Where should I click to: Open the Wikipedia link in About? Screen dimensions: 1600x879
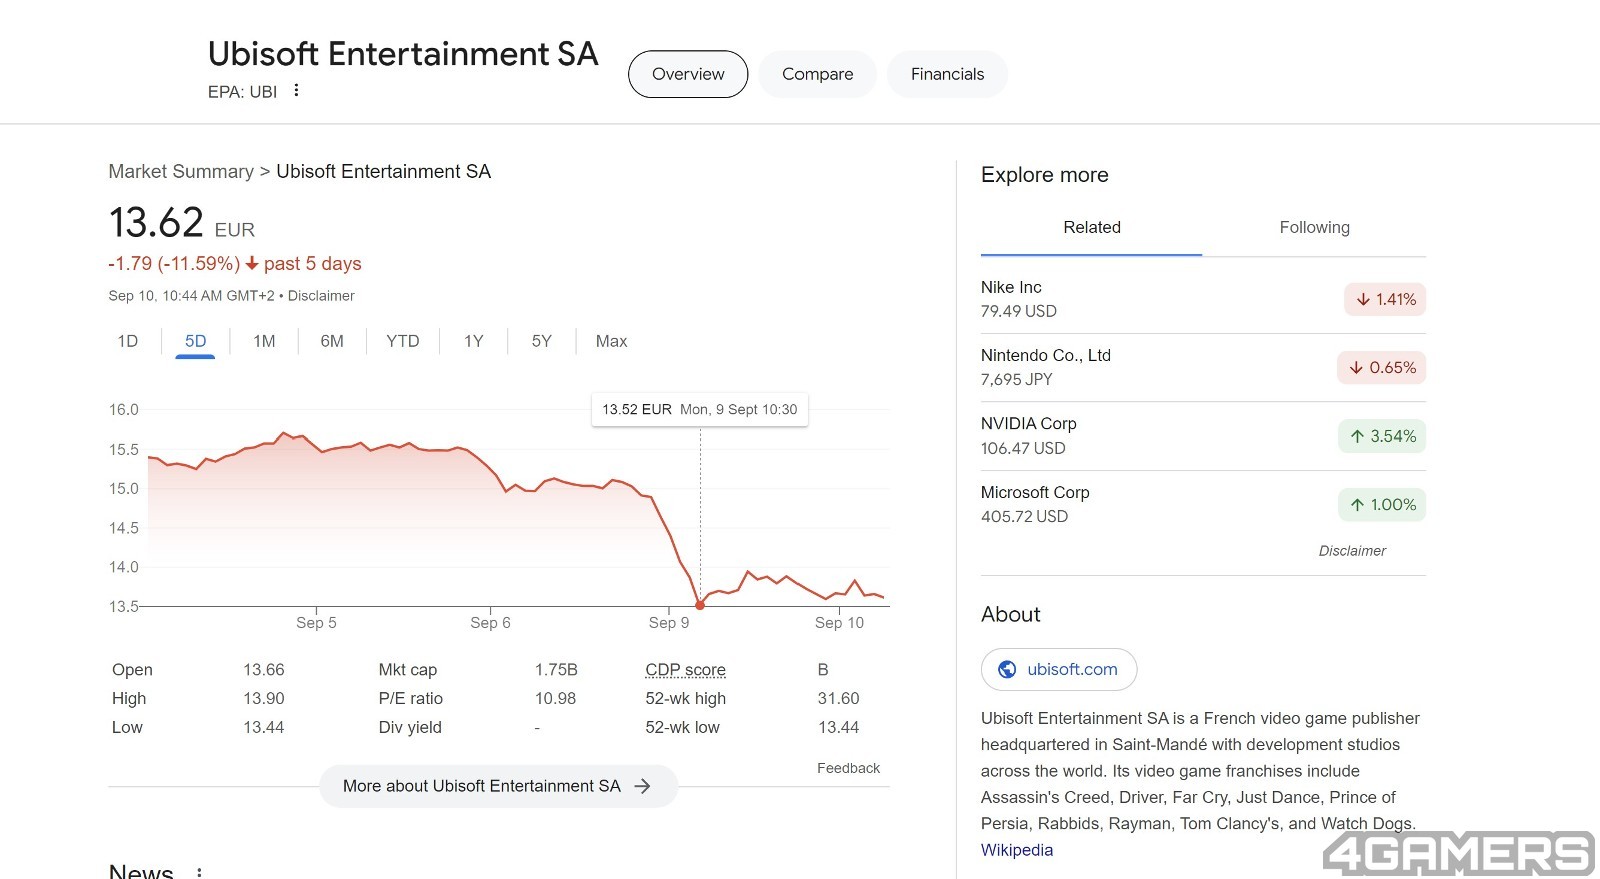click(1017, 850)
